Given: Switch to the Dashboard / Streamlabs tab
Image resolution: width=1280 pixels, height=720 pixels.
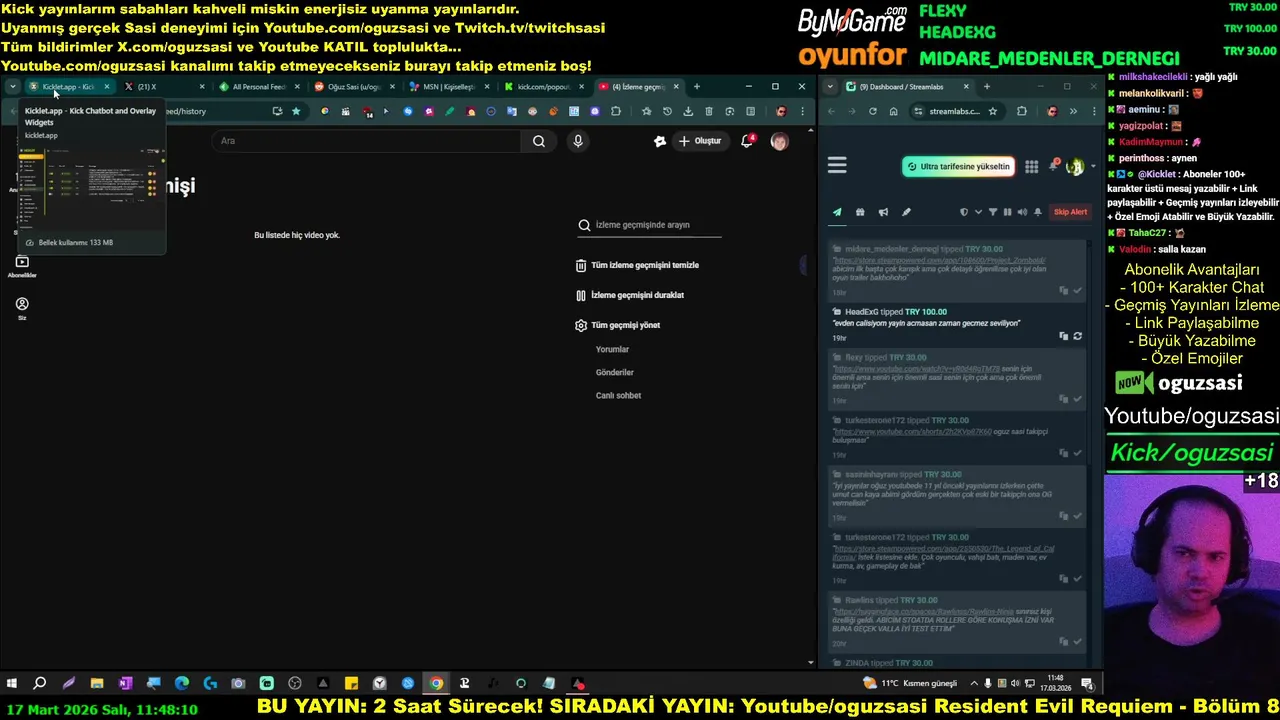Looking at the screenshot, I should tap(908, 87).
